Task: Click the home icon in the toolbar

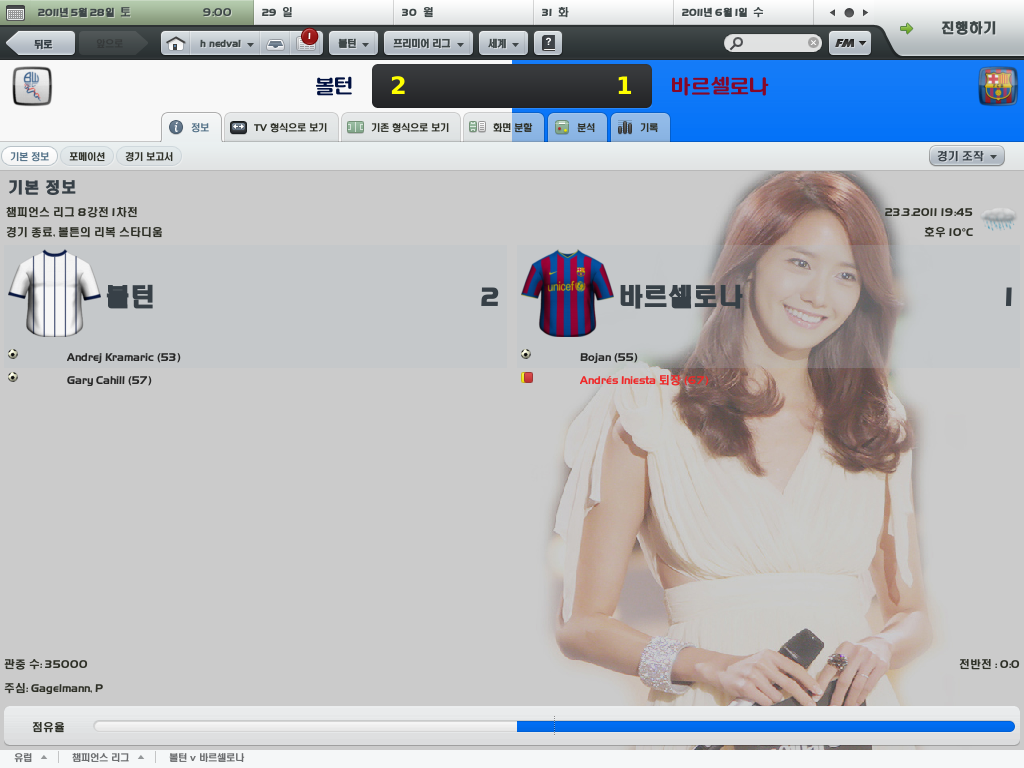Action: (x=176, y=44)
